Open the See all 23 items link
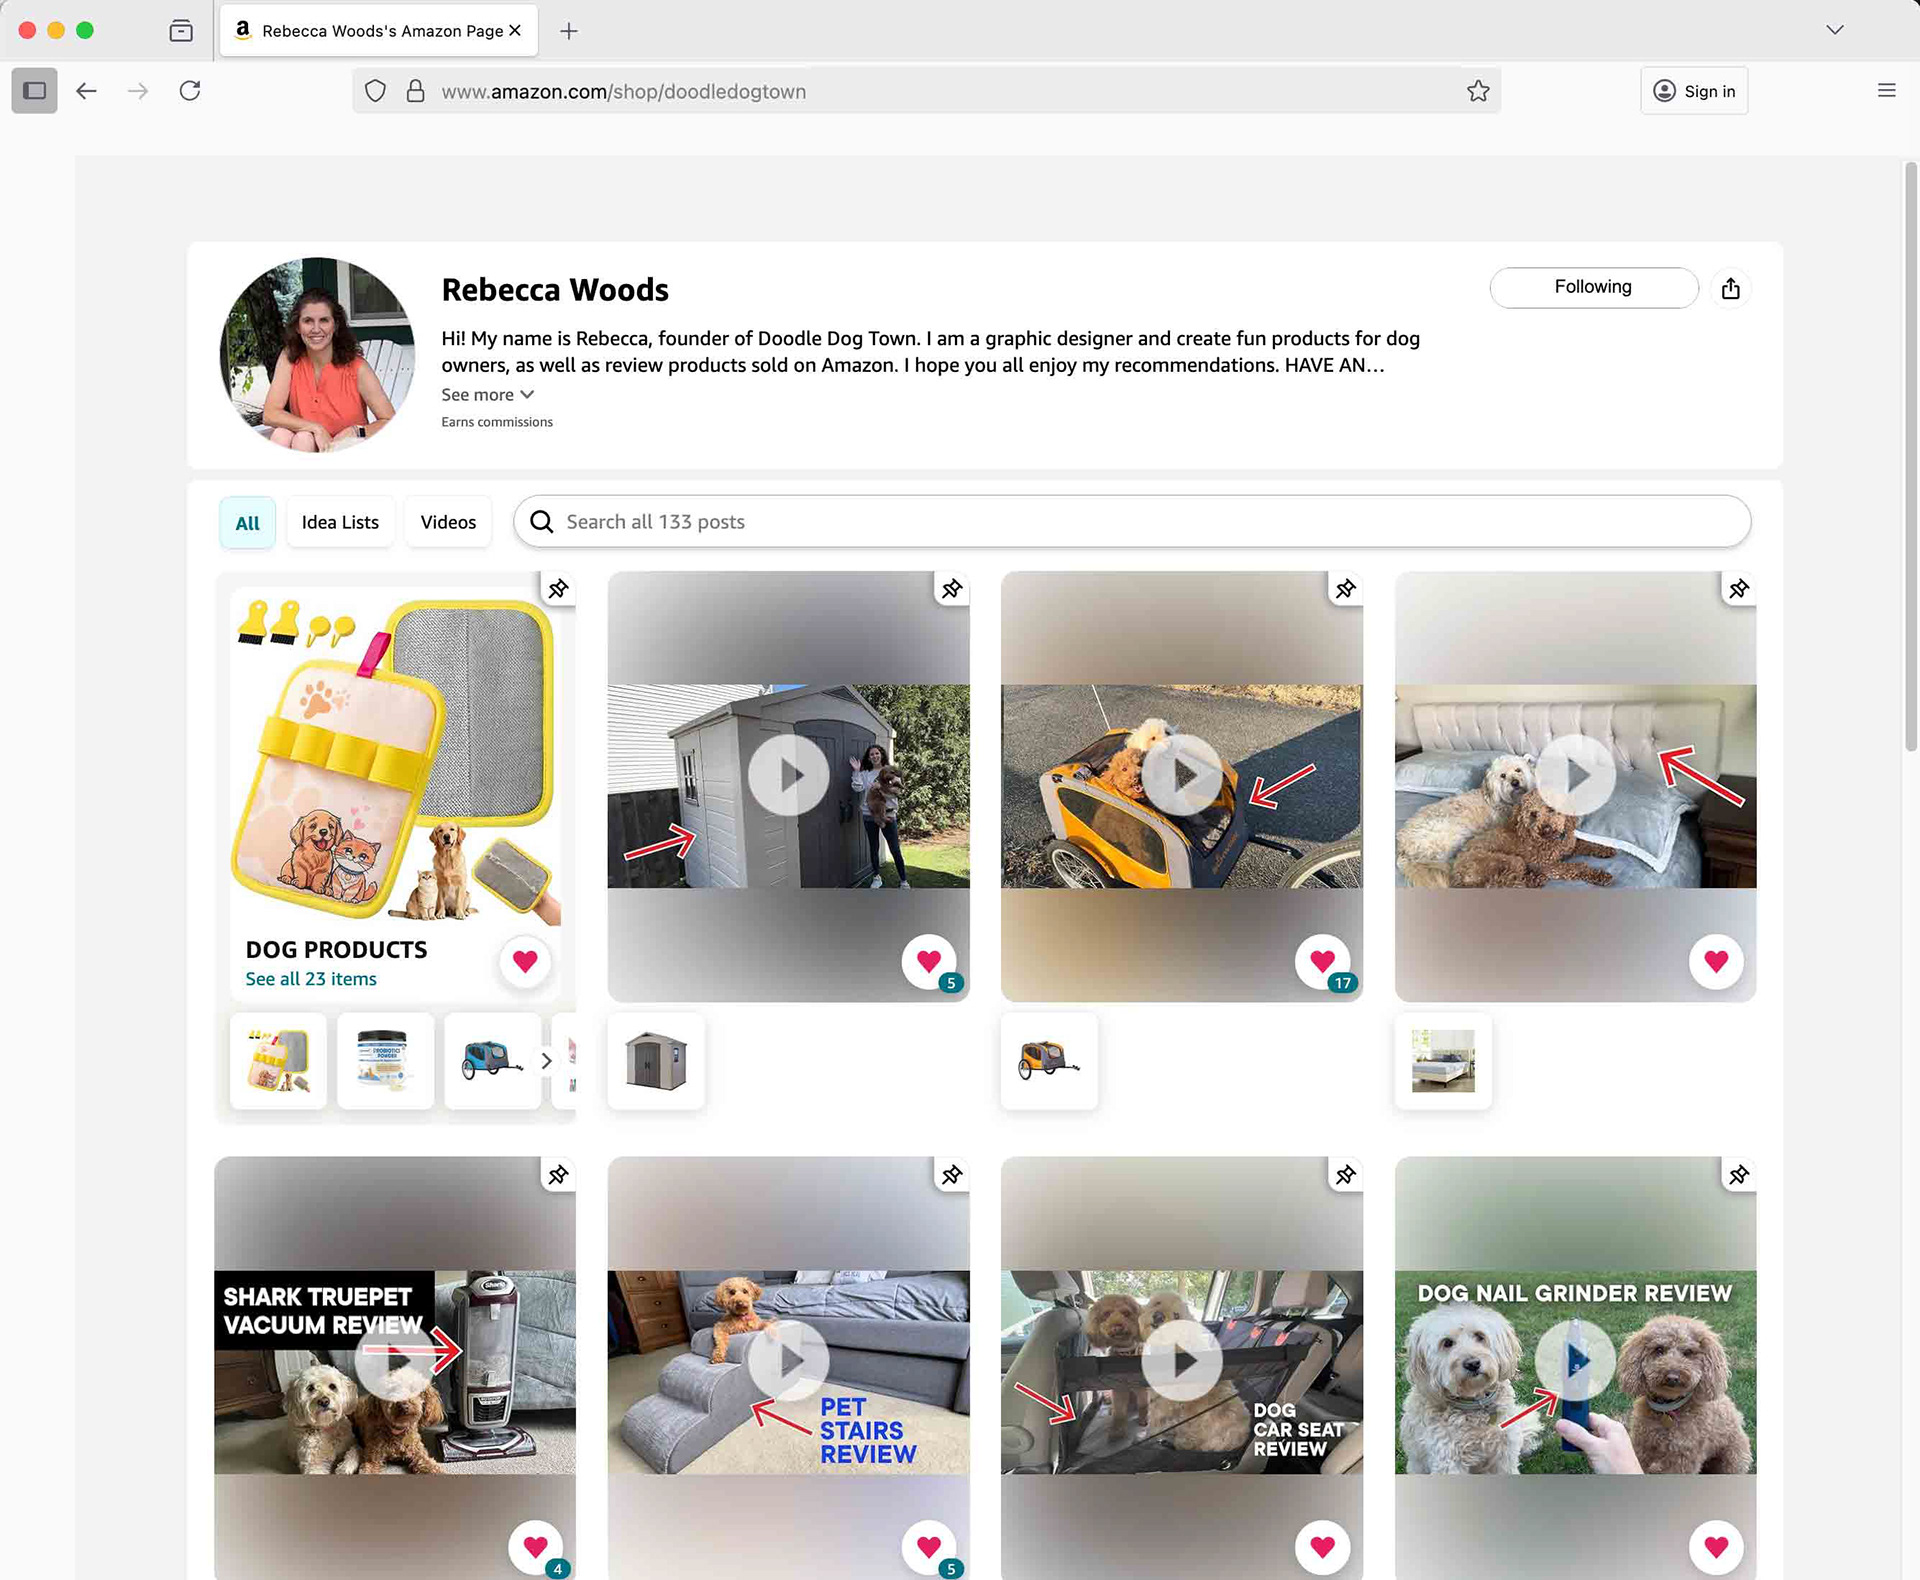The width and height of the screenshot is (1920, 1580). point(311,979)
